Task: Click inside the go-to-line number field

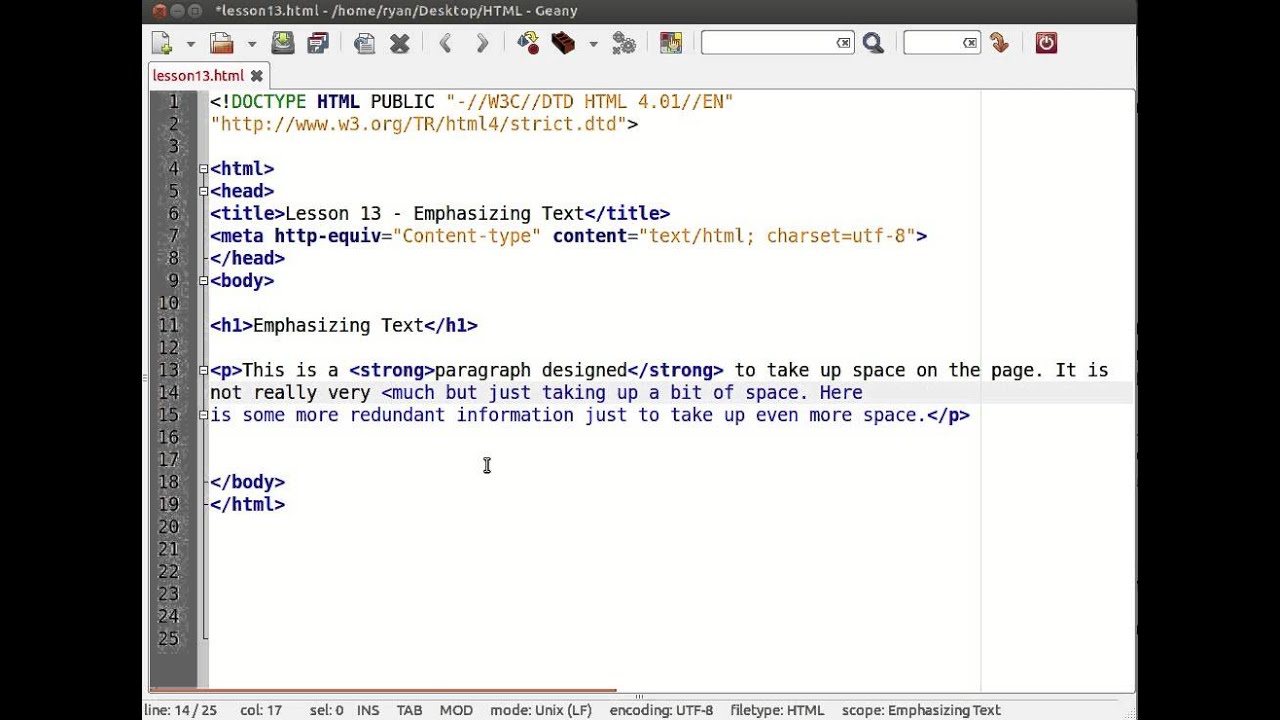Action: coord(933,43)
